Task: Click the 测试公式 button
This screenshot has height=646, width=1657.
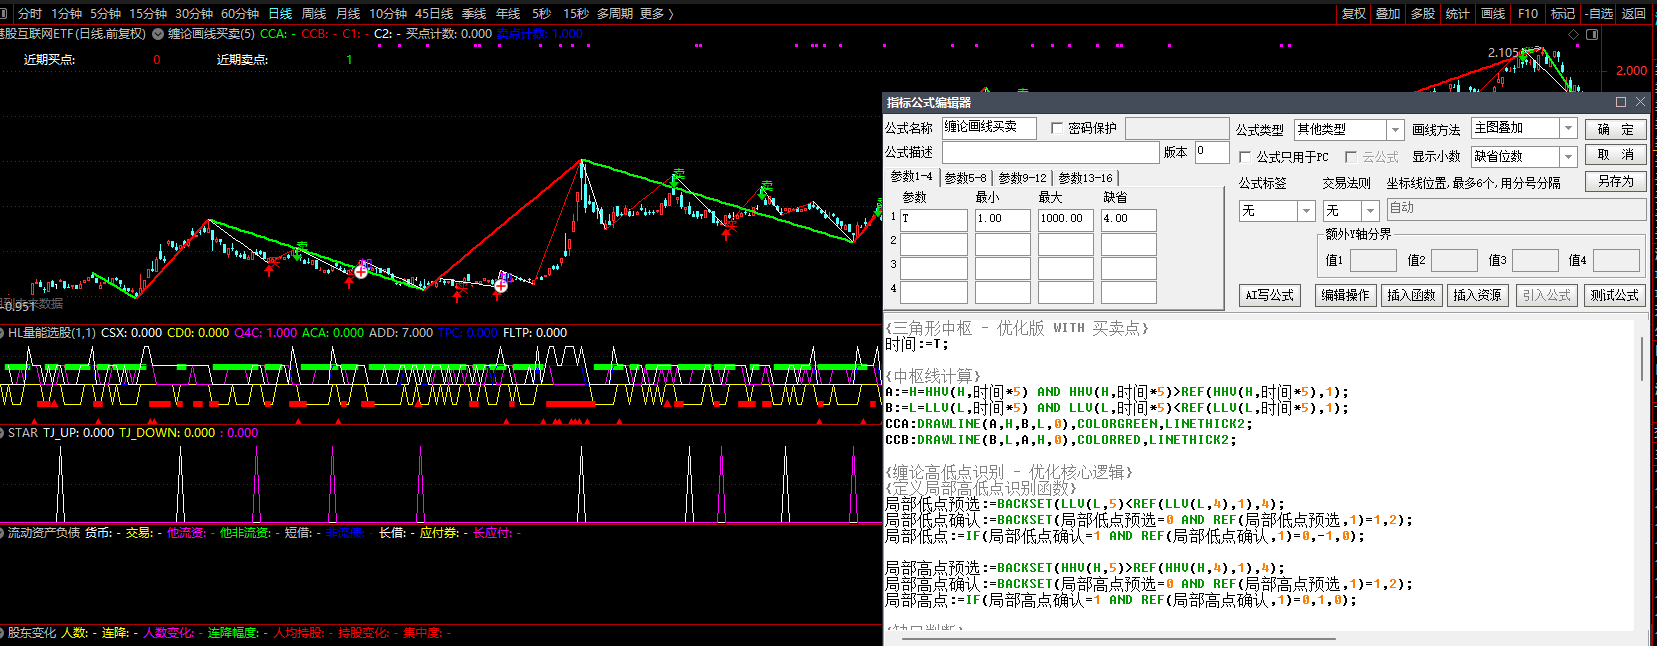Action: click(1614, 296)
